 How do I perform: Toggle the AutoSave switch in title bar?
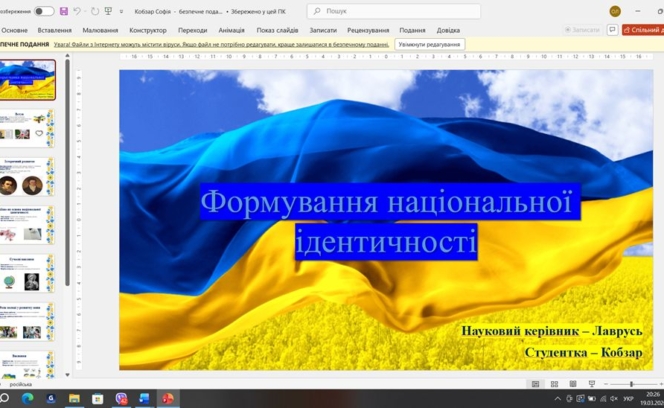pyautogui.click(x=44, y=11)
